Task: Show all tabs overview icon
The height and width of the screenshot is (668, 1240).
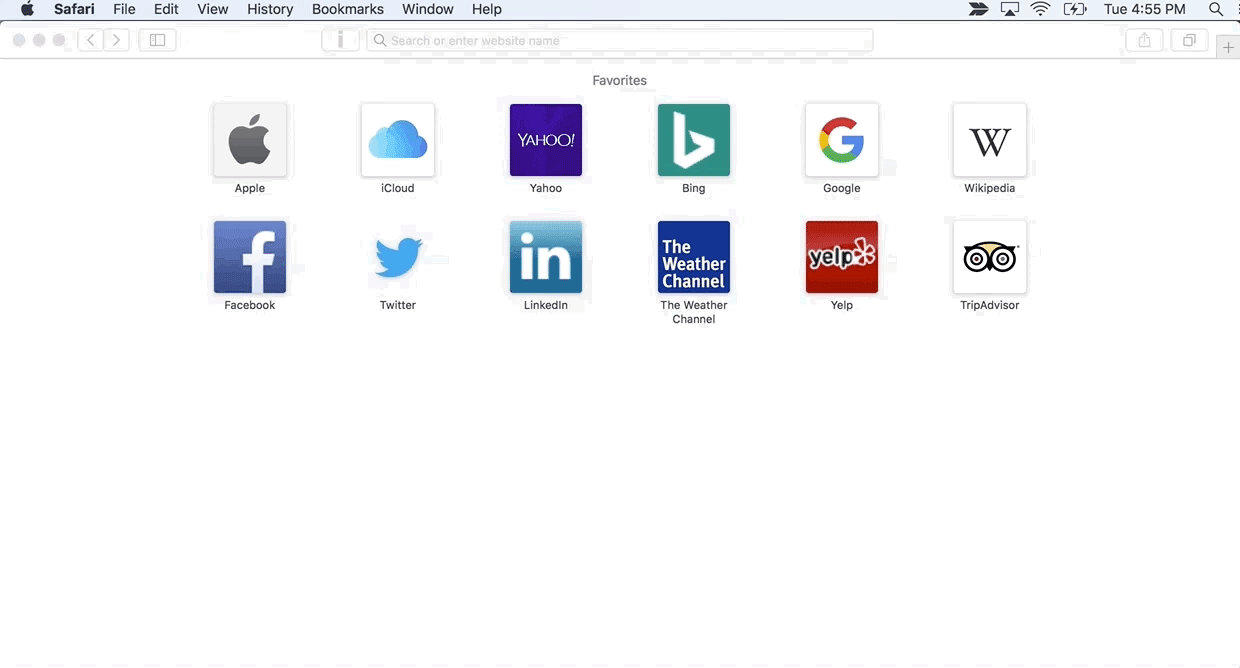Action: 1189,40
